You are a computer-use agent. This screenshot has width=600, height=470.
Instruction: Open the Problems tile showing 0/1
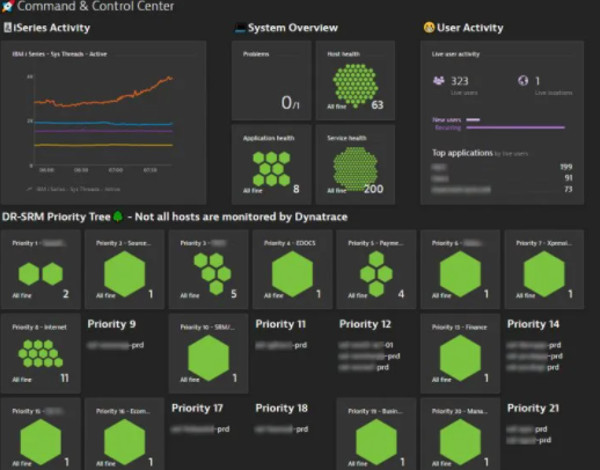tap(271, 80)
